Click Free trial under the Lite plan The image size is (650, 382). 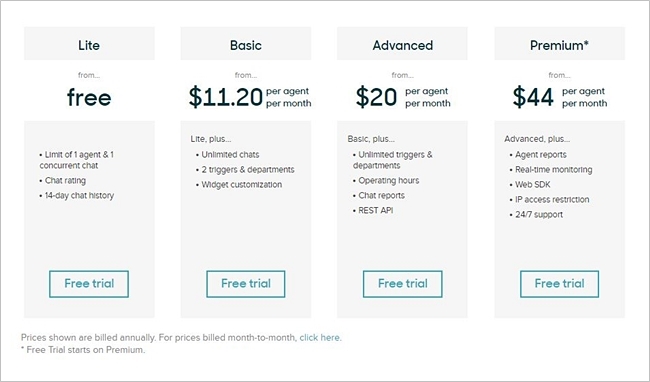pyautogui.click(x=89, y=284)
